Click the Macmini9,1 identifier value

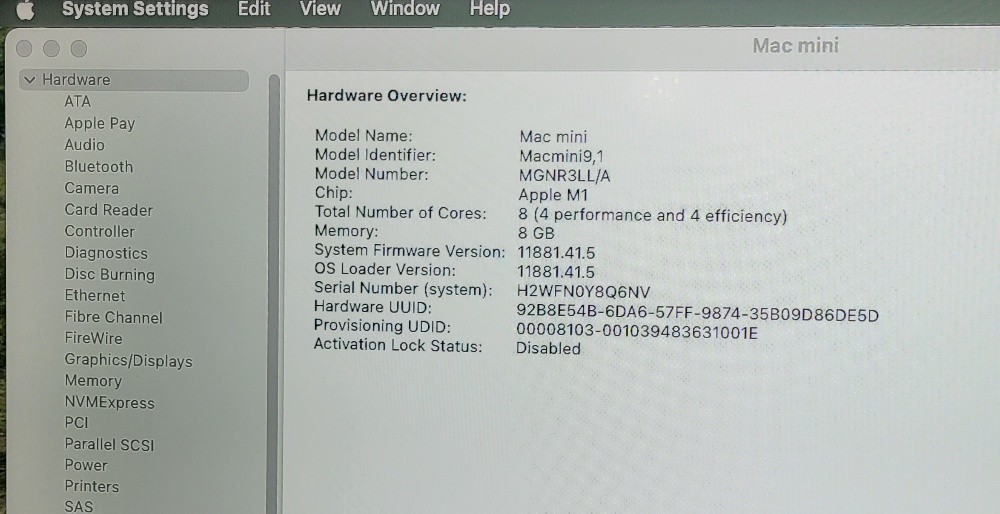click(x=561, y=156)
